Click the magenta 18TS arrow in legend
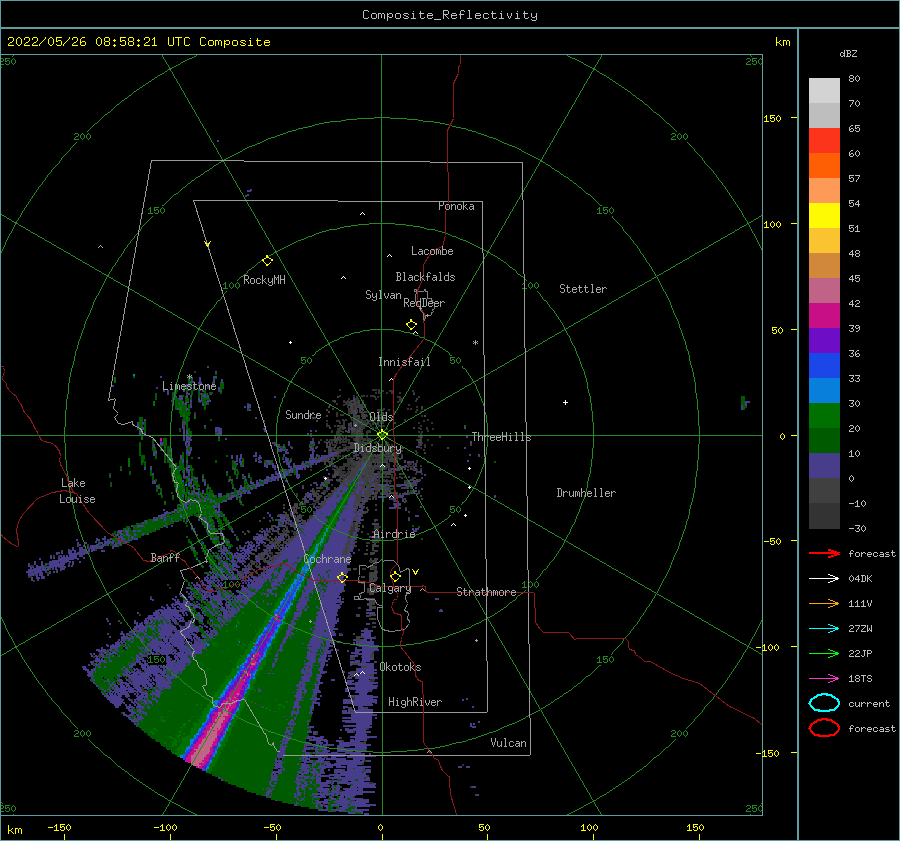Image resolution: width=900 pixels, height=841 pixels. 824,679
